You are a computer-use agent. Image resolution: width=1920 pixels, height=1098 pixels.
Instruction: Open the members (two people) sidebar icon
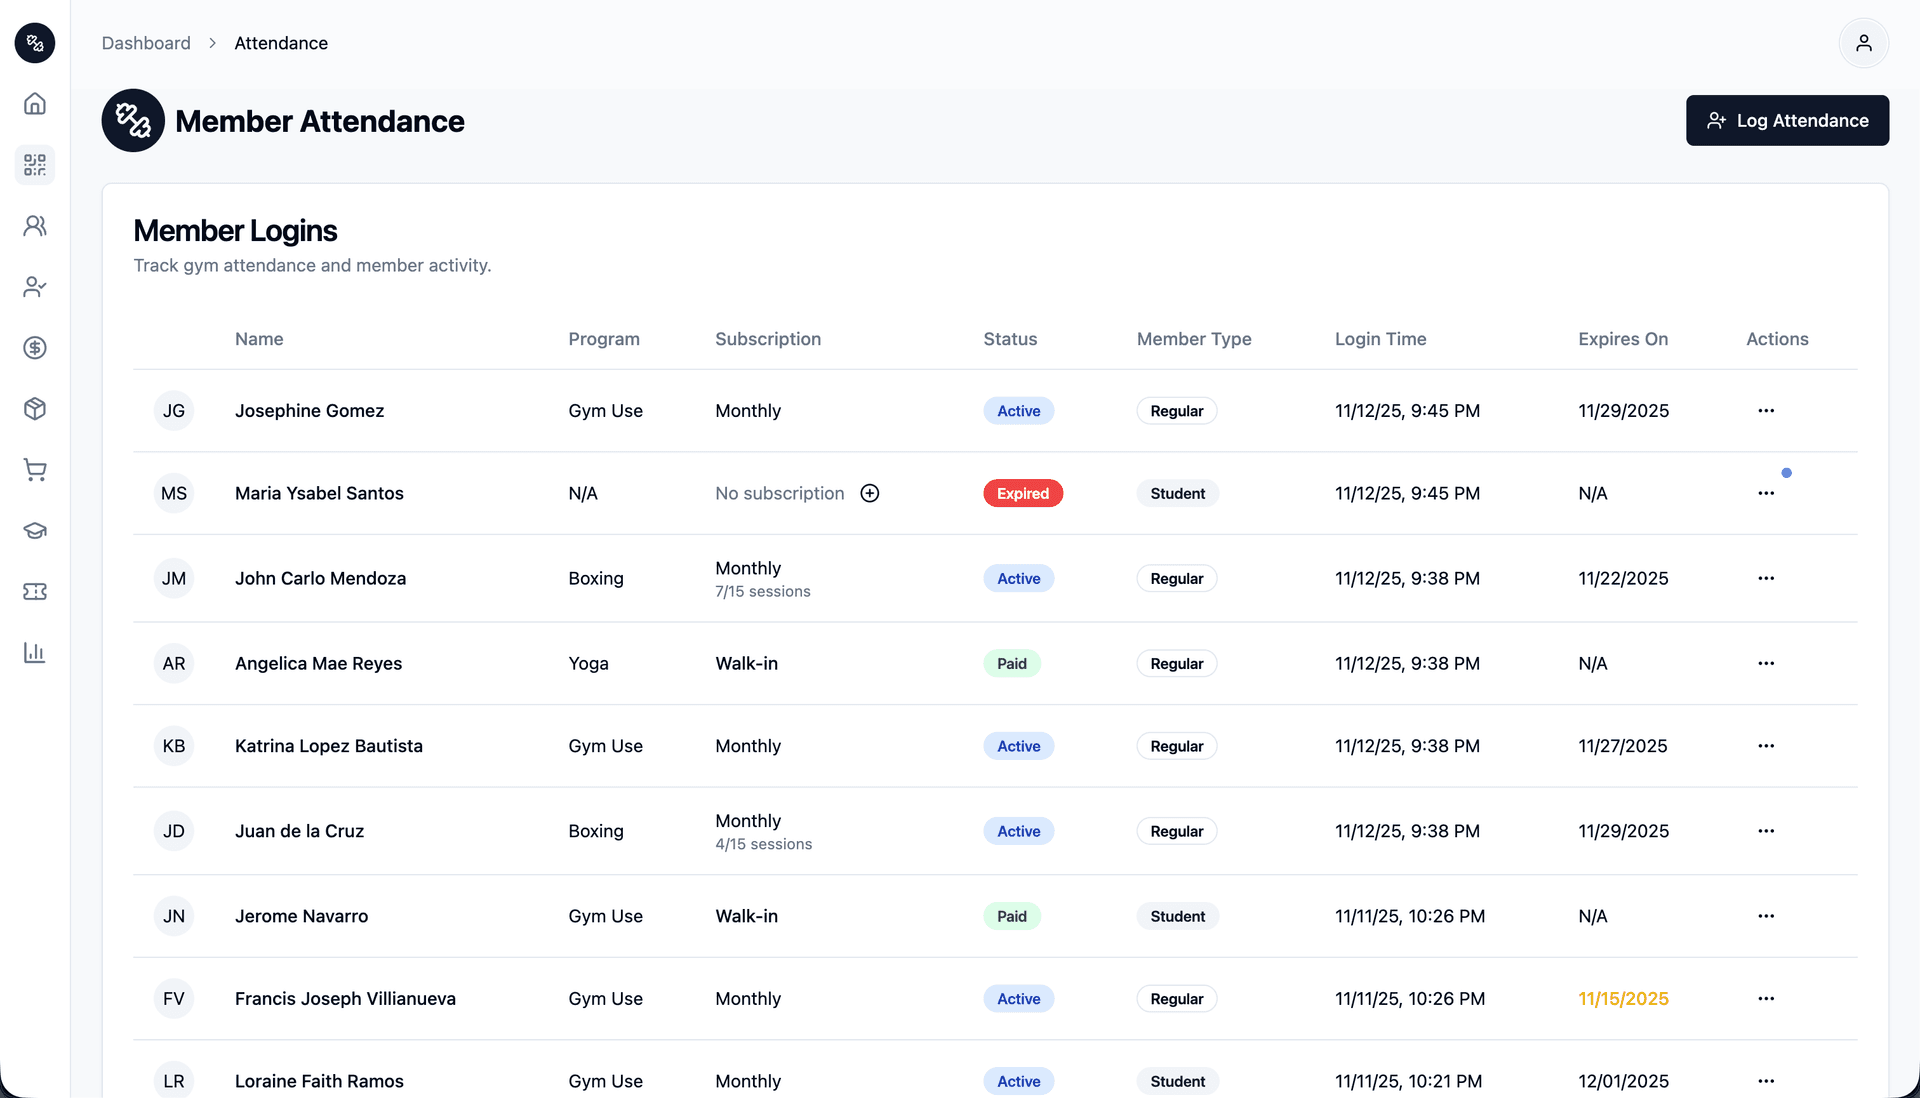(35, 226)
